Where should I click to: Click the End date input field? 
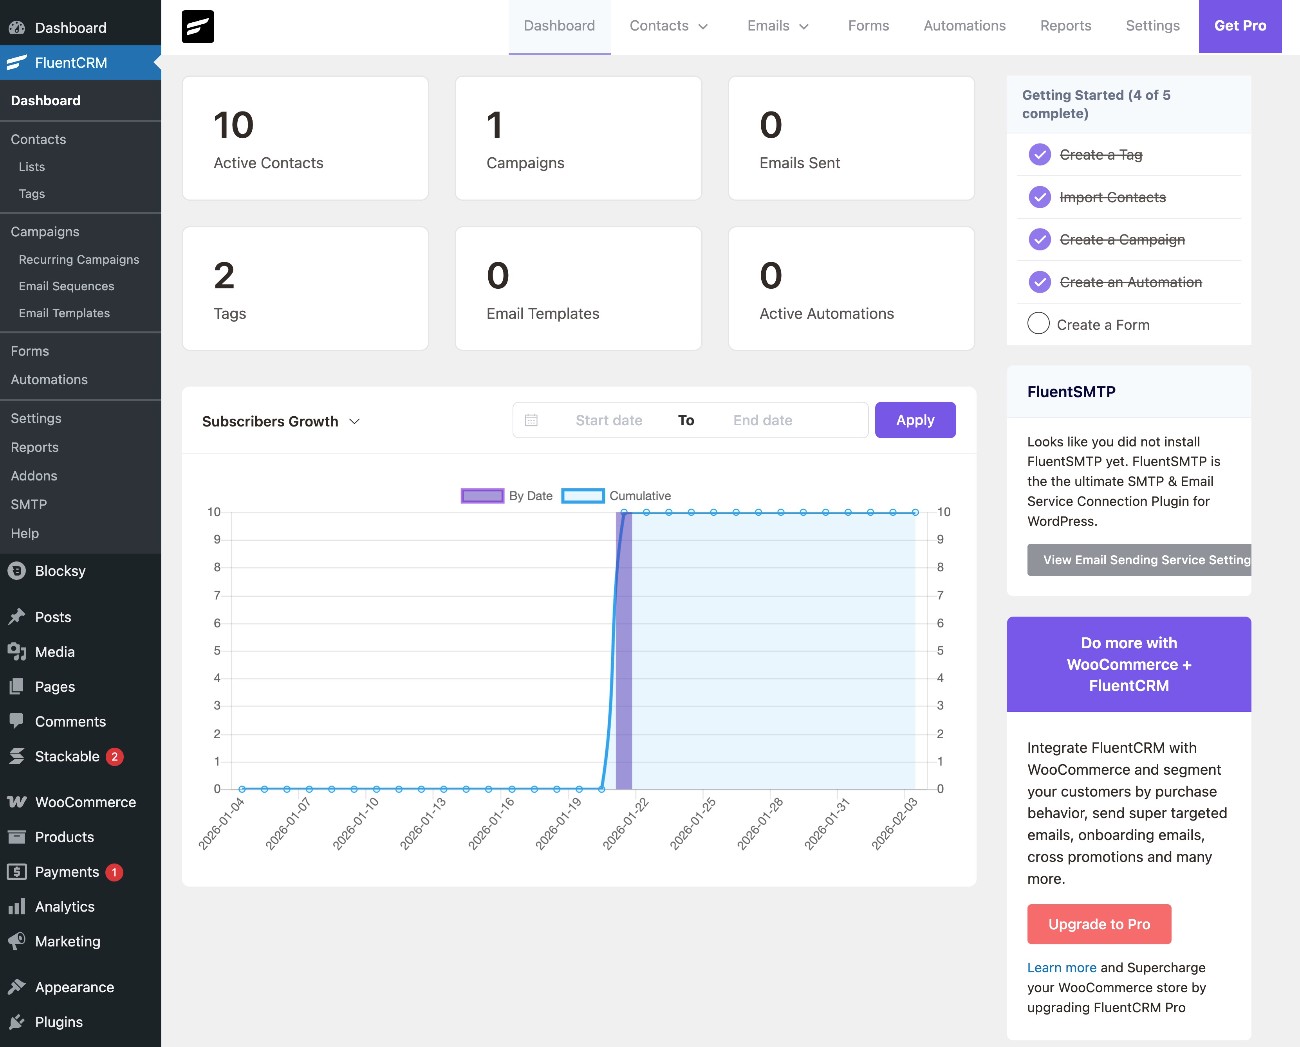[x=762, y=420]
